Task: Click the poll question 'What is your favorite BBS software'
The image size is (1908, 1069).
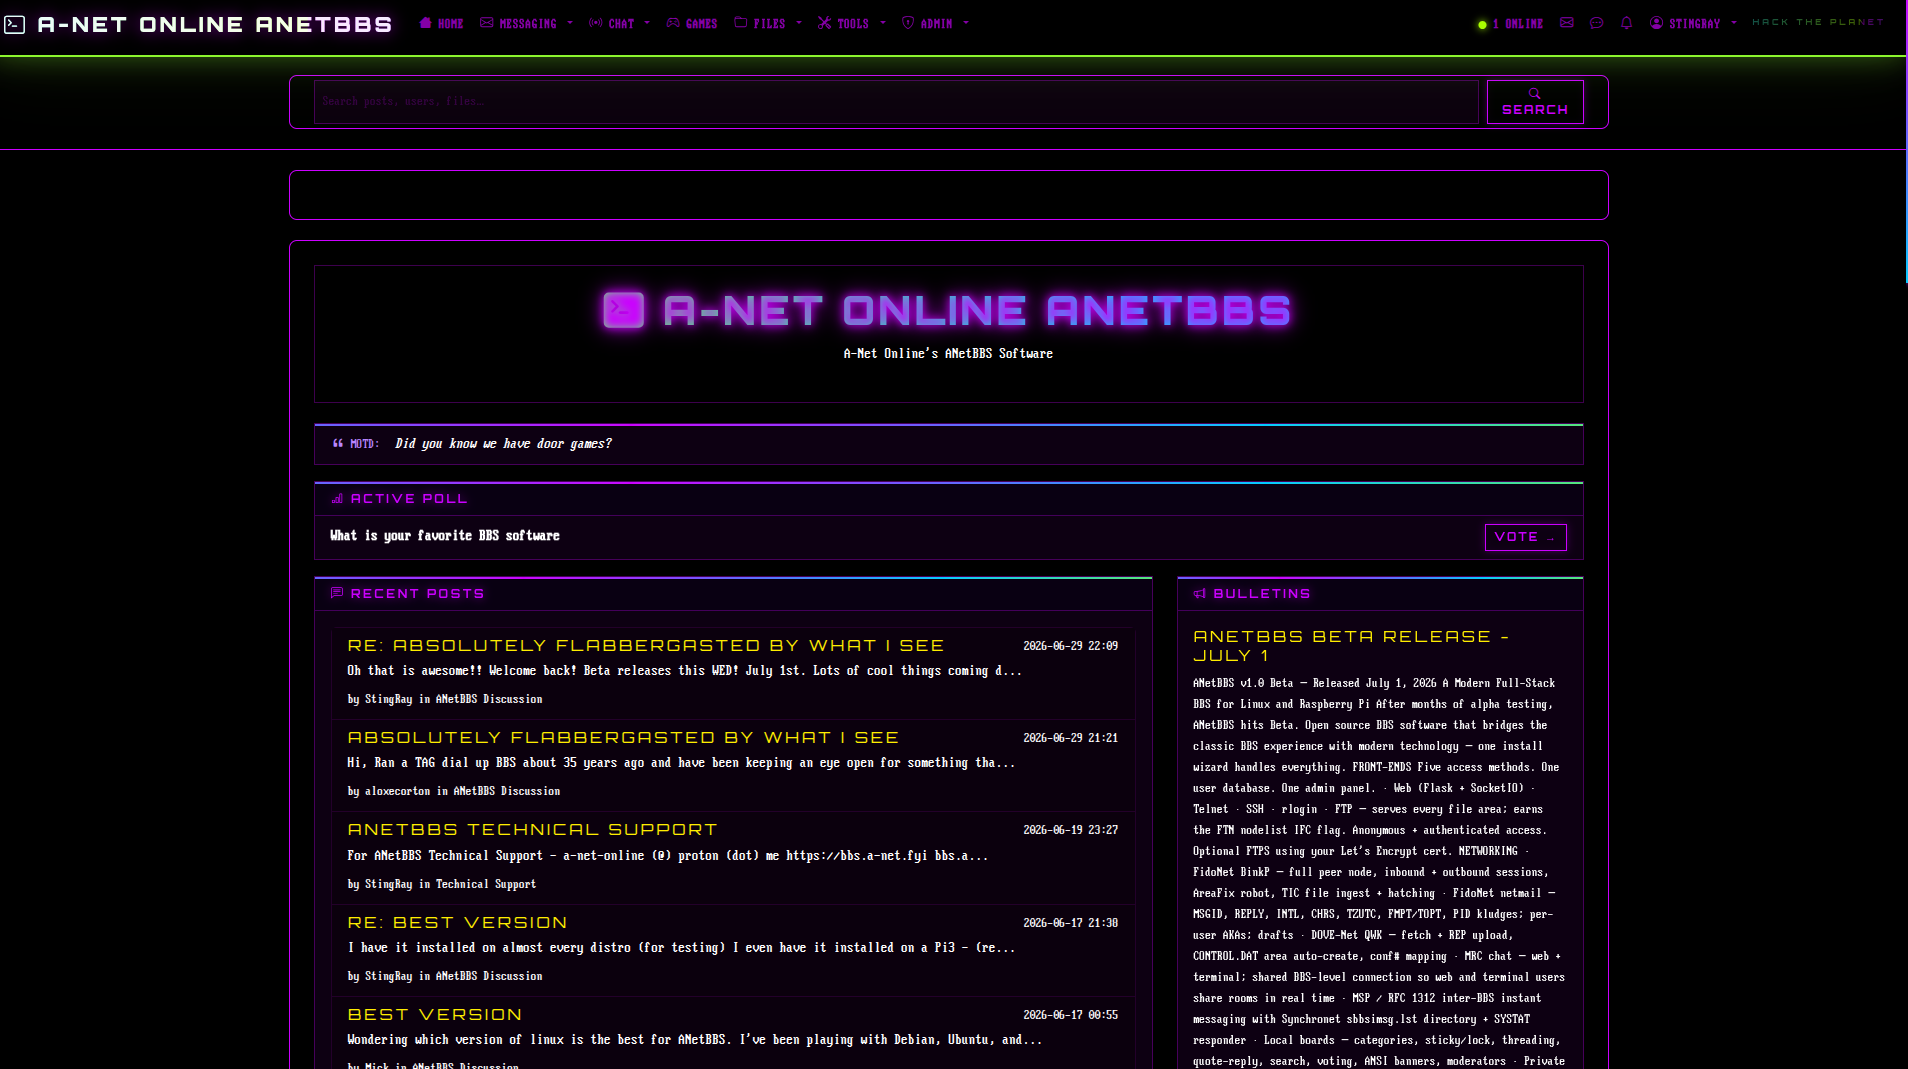Action: coord(445,536)
